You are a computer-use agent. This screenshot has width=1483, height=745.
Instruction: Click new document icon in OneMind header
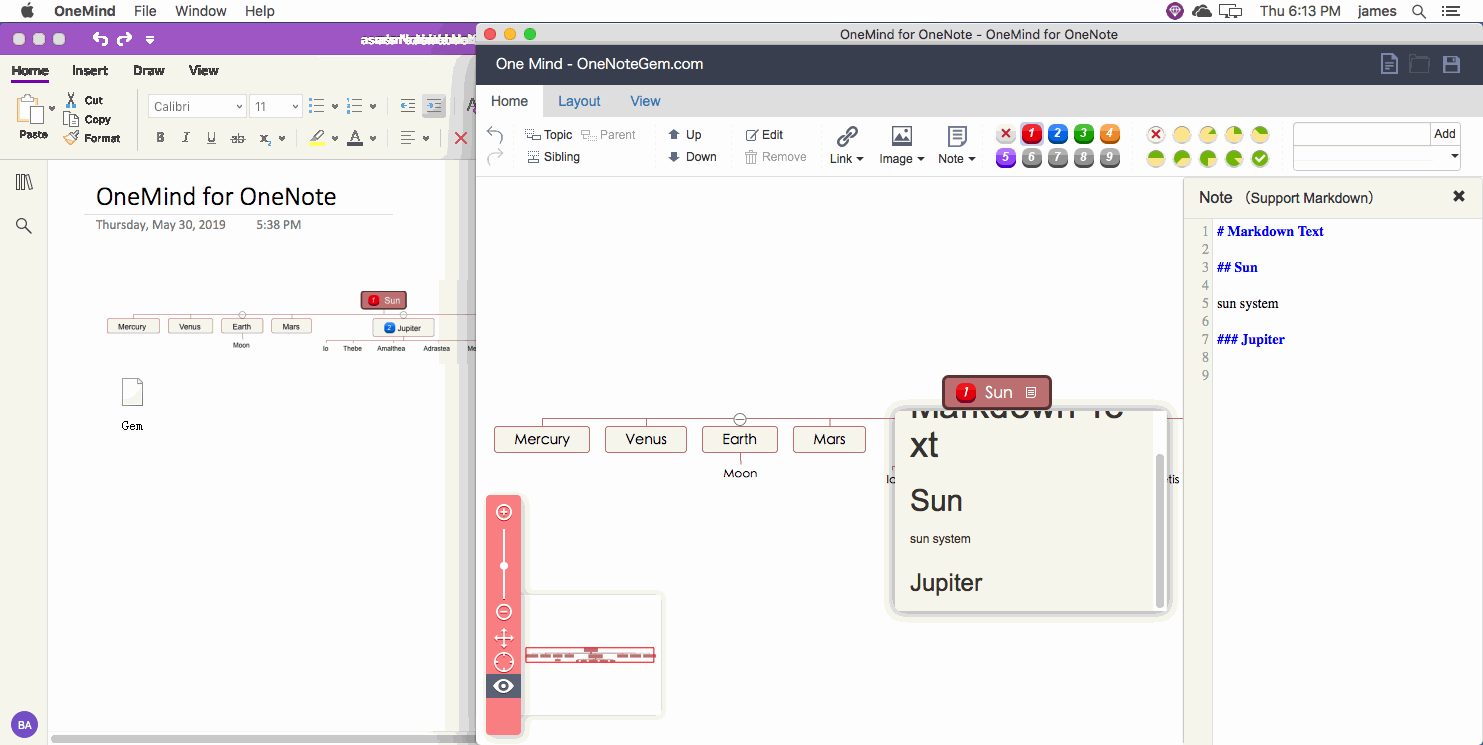point(1389,64)
